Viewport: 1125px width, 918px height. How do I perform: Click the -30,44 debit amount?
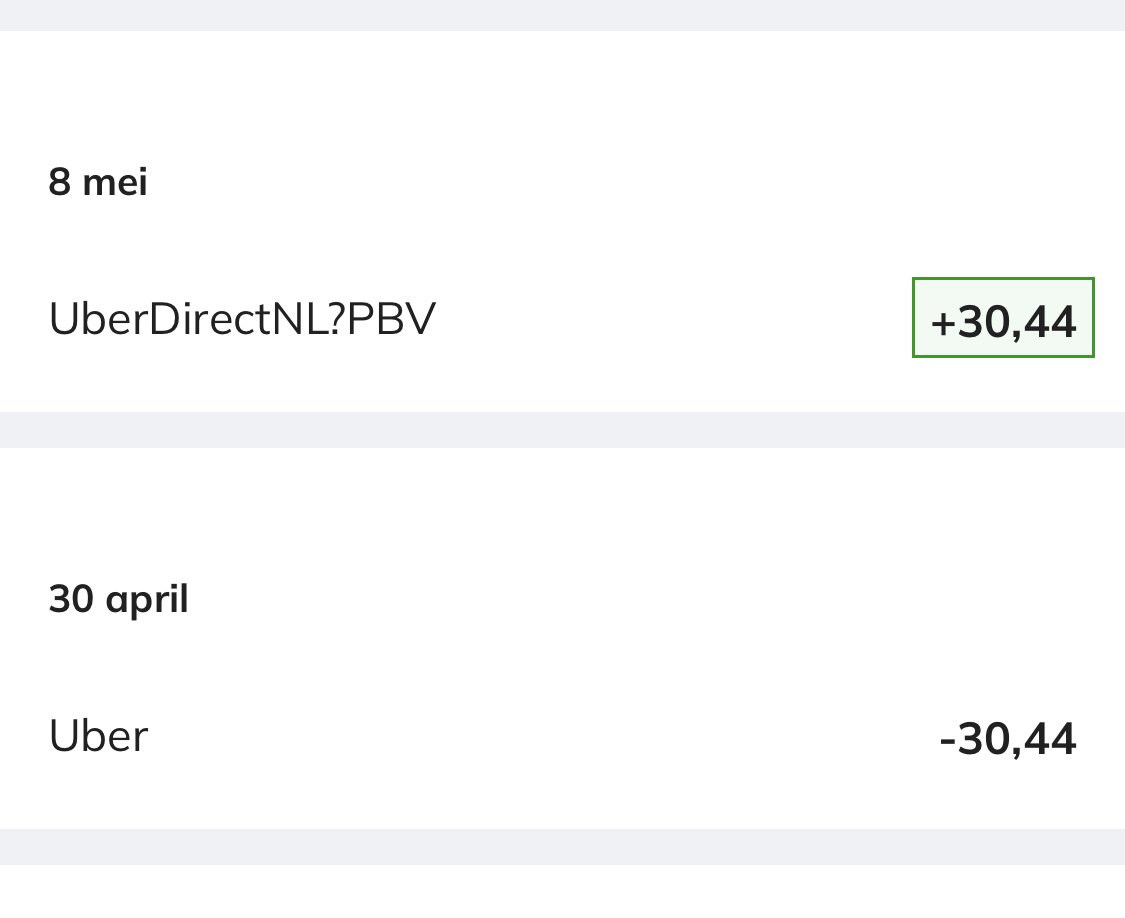(x=1007, y=738)
